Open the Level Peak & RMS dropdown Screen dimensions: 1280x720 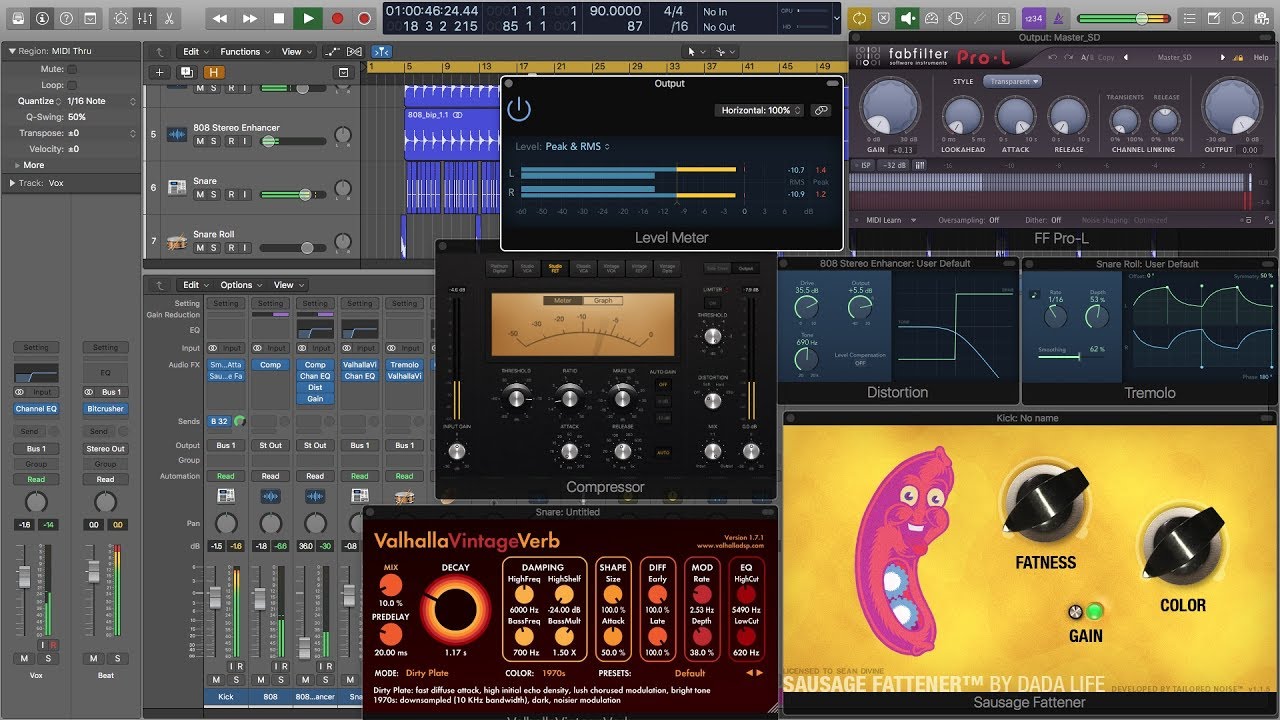pyautogui.click(x=578, y=147)
